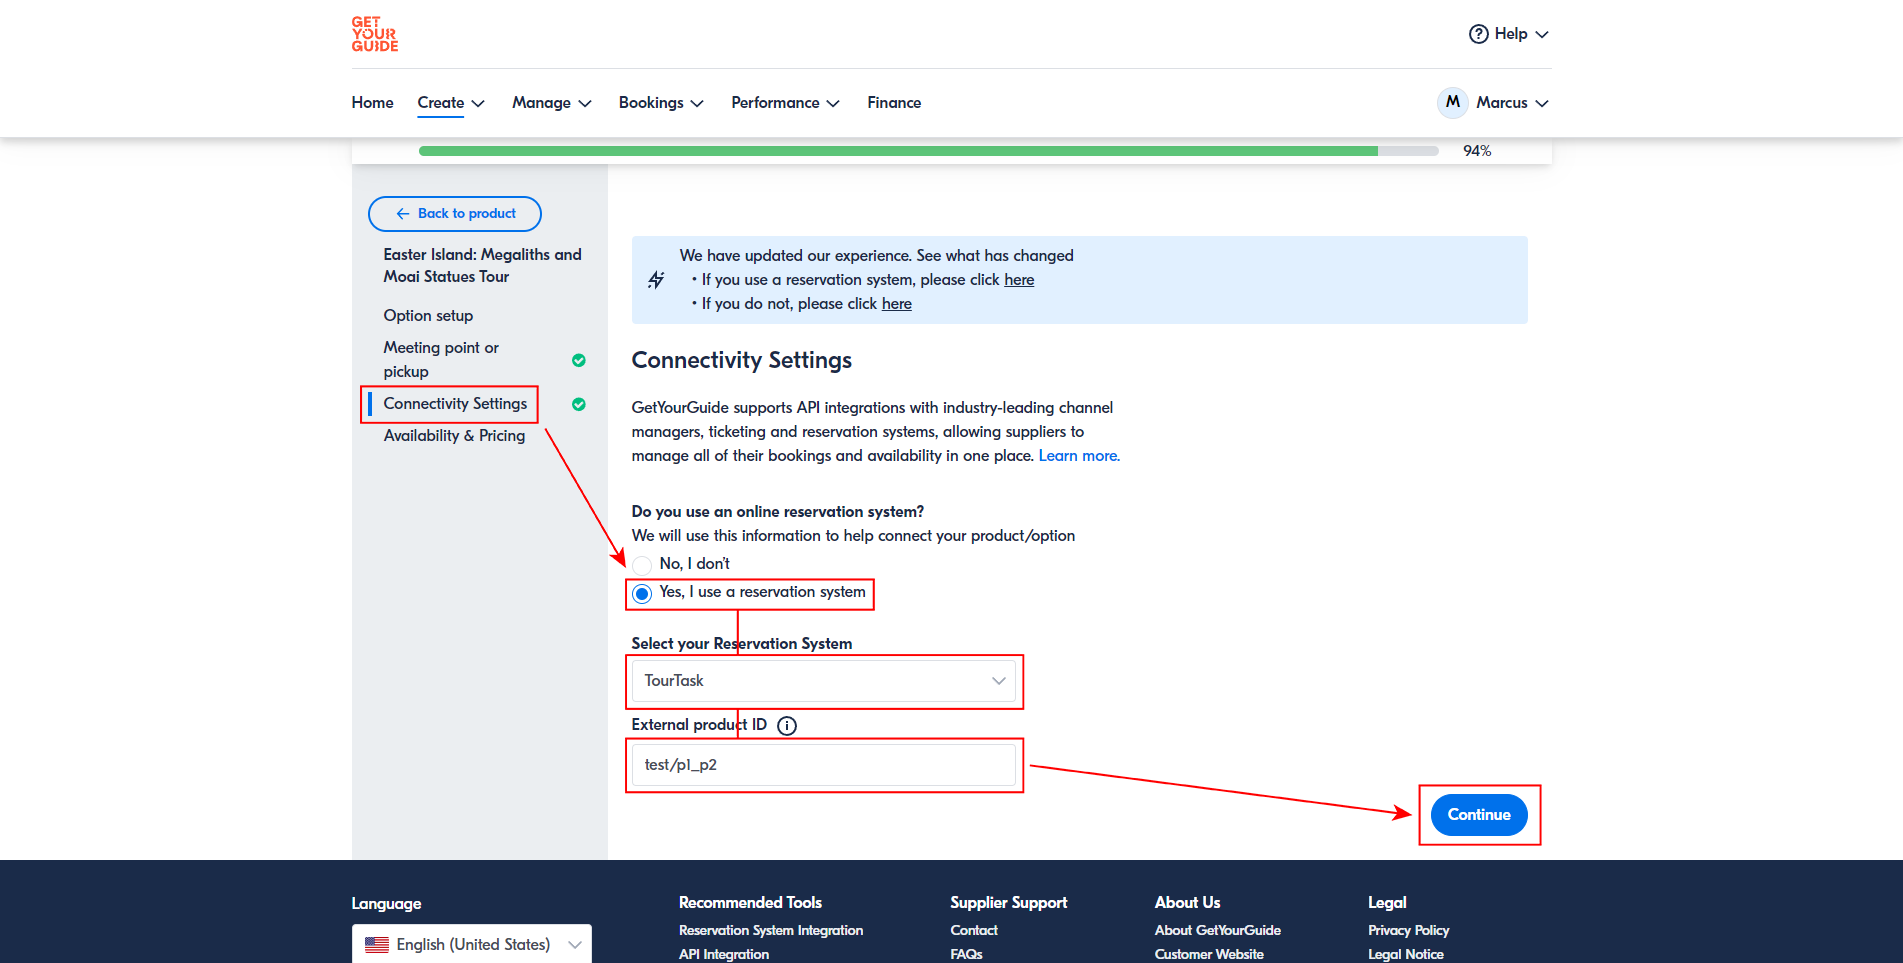The image size is (1903, 963).
Task: Click the External product ID info icon
Action: [787, 726]
